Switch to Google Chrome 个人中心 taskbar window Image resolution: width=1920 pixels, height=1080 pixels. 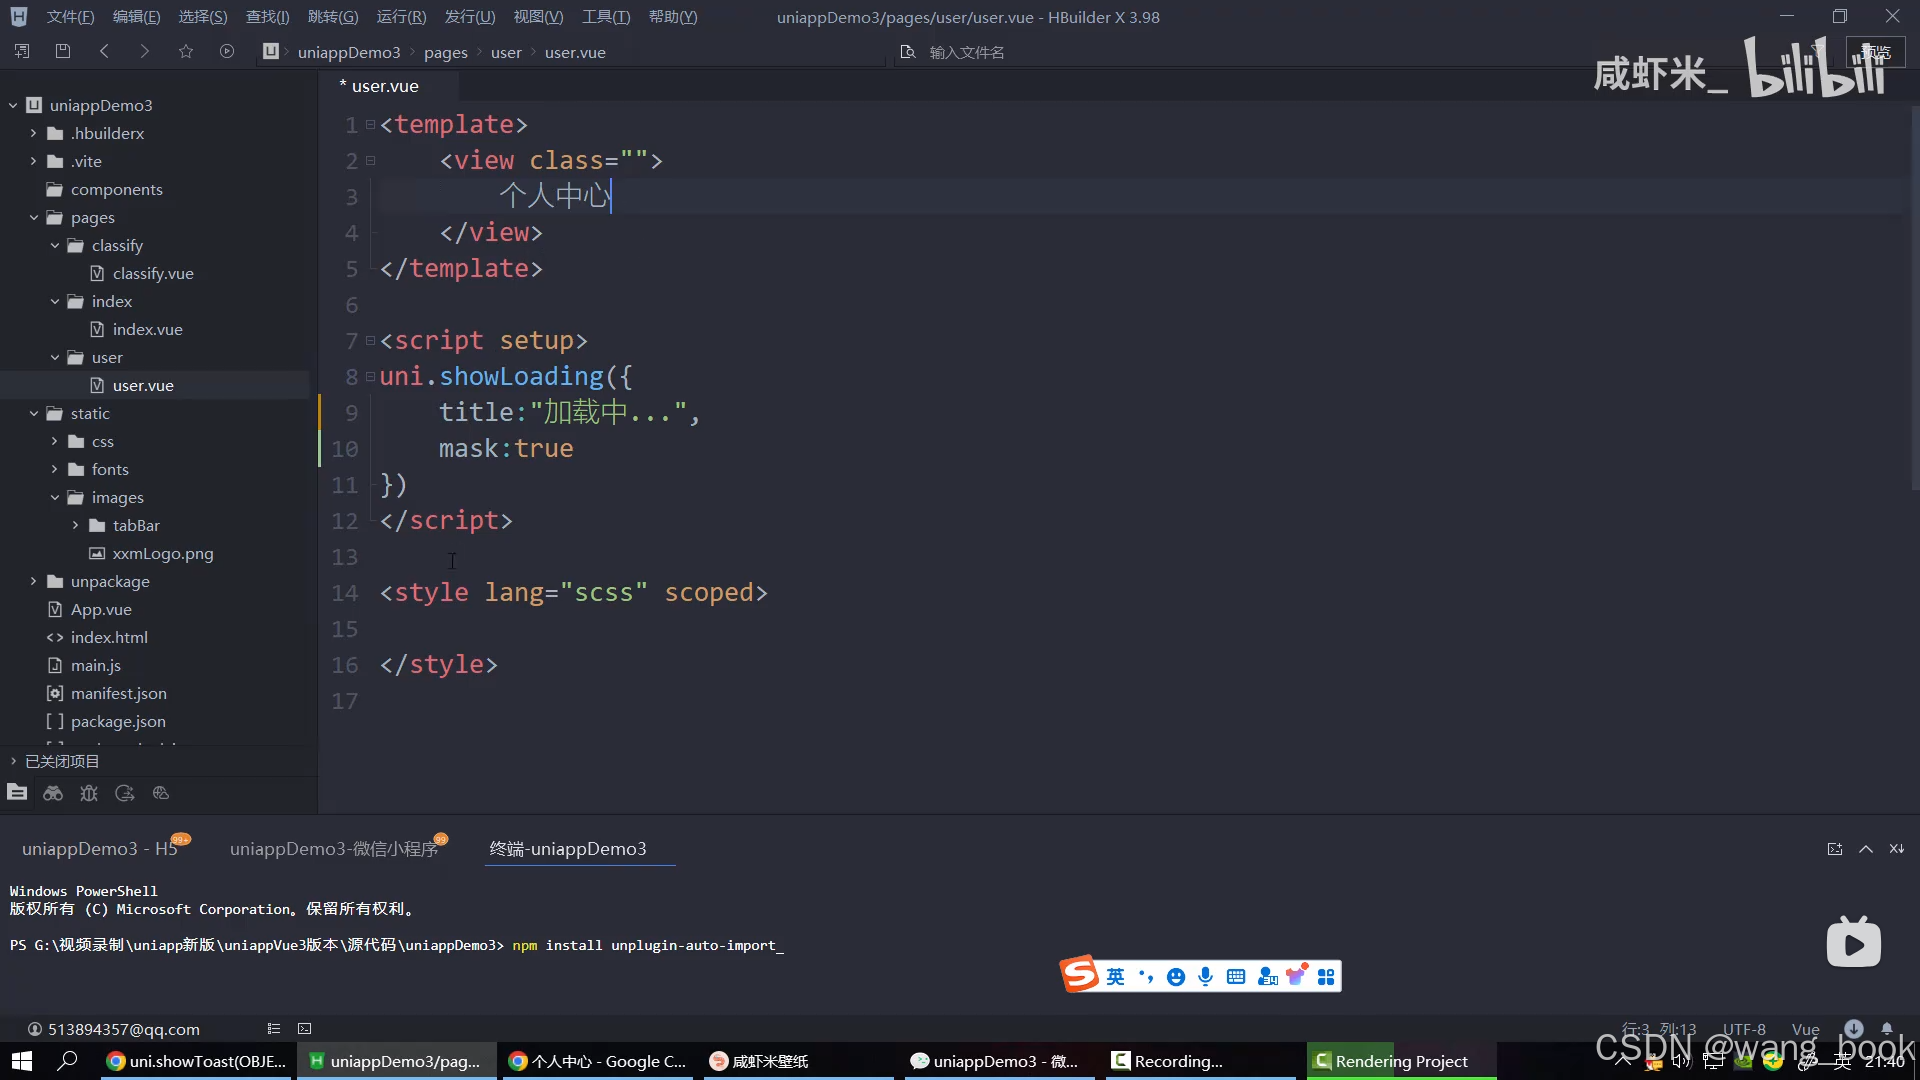tap(598, 1061)
